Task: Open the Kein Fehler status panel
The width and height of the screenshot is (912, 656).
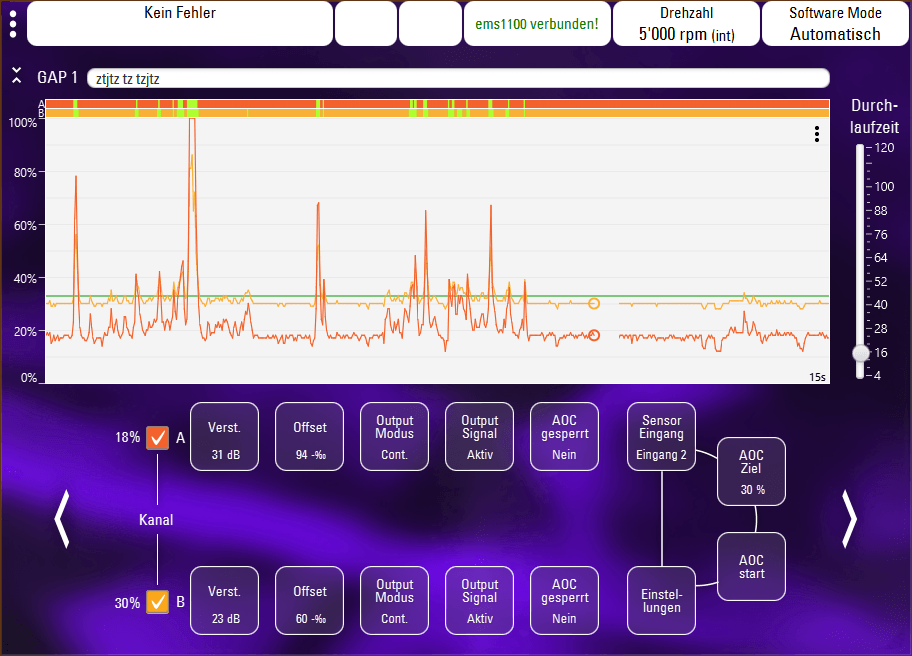Action: (x=180, y=24)
